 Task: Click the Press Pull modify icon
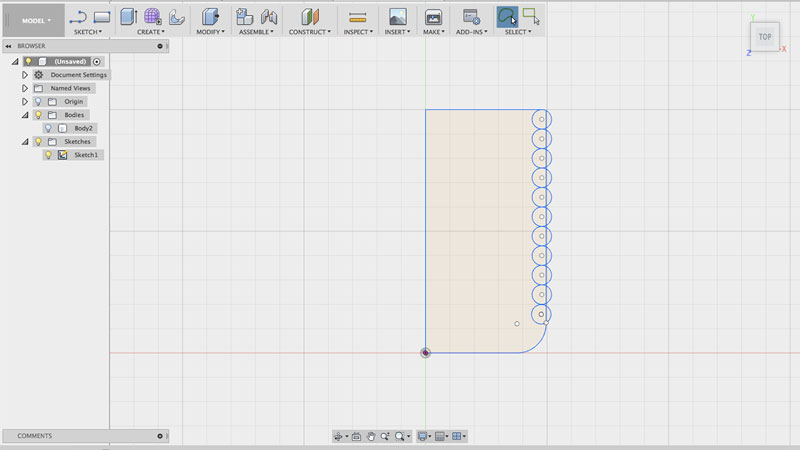(210, 17)
